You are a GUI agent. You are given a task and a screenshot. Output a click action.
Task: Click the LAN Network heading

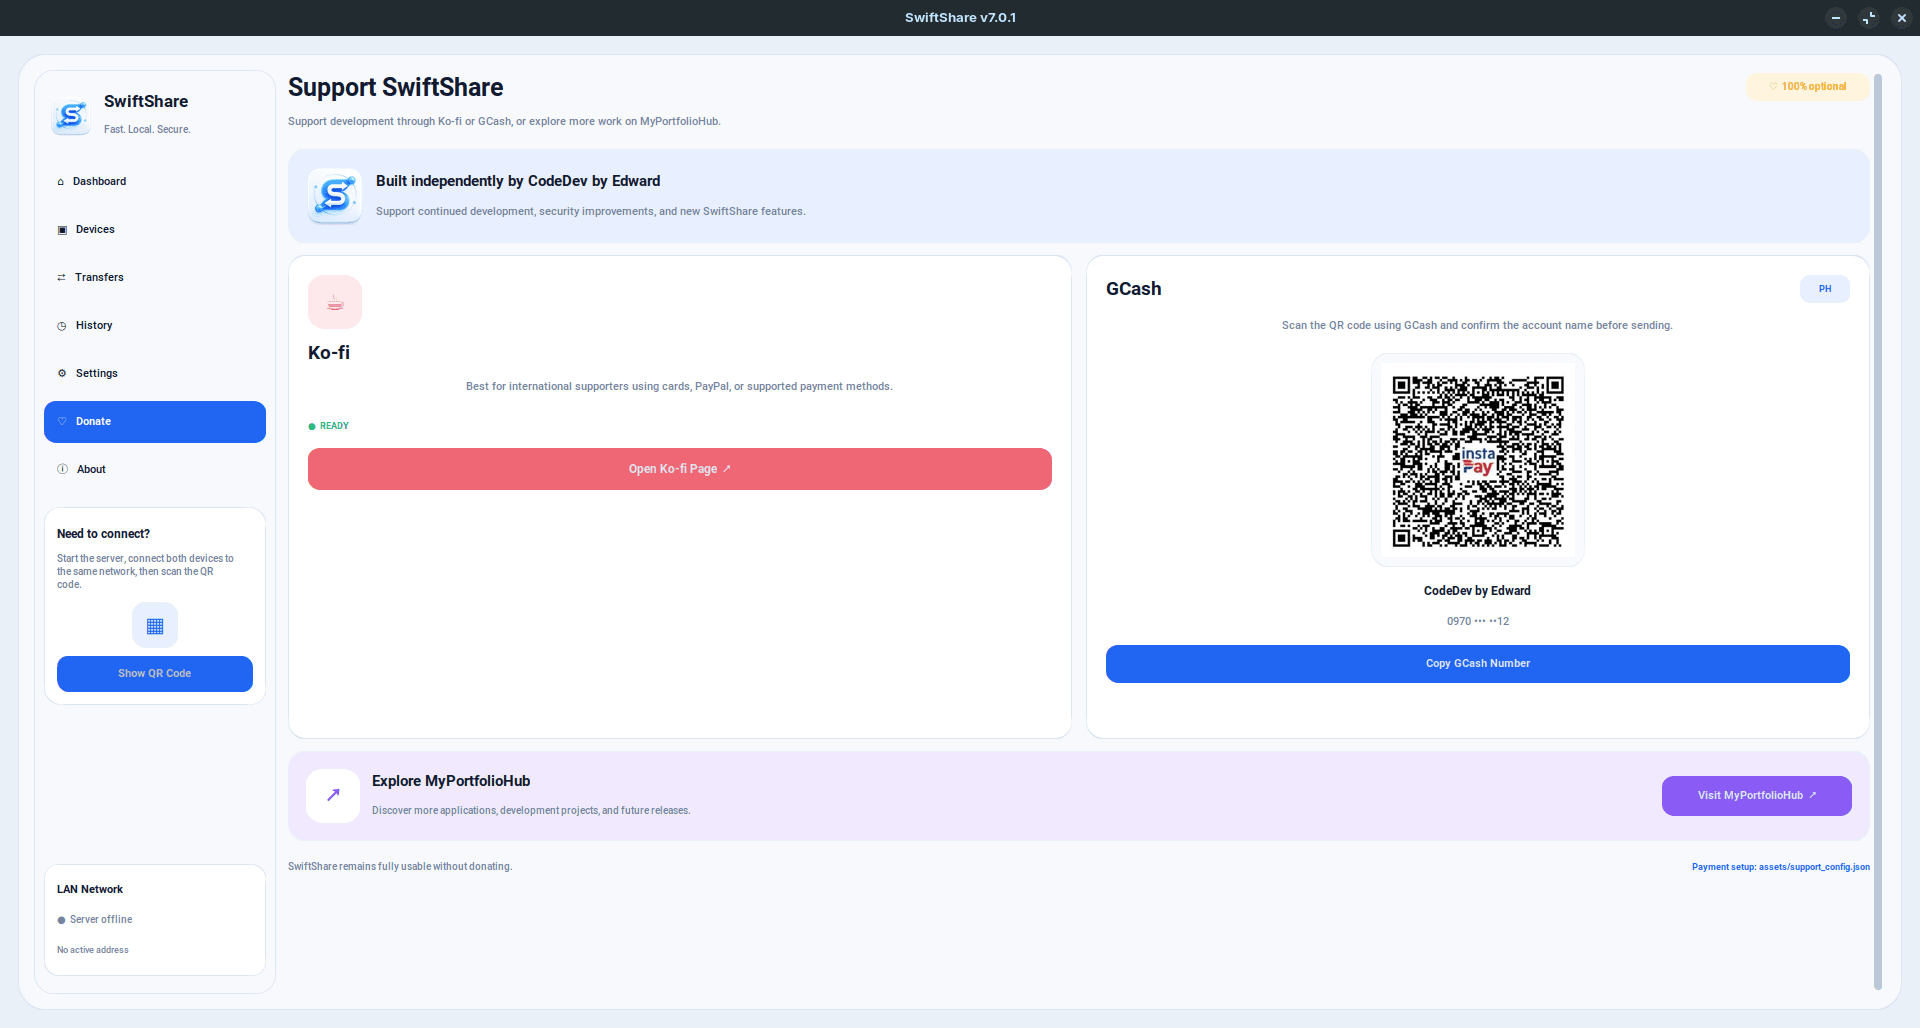pyautogui.click(x=90, y=890)
